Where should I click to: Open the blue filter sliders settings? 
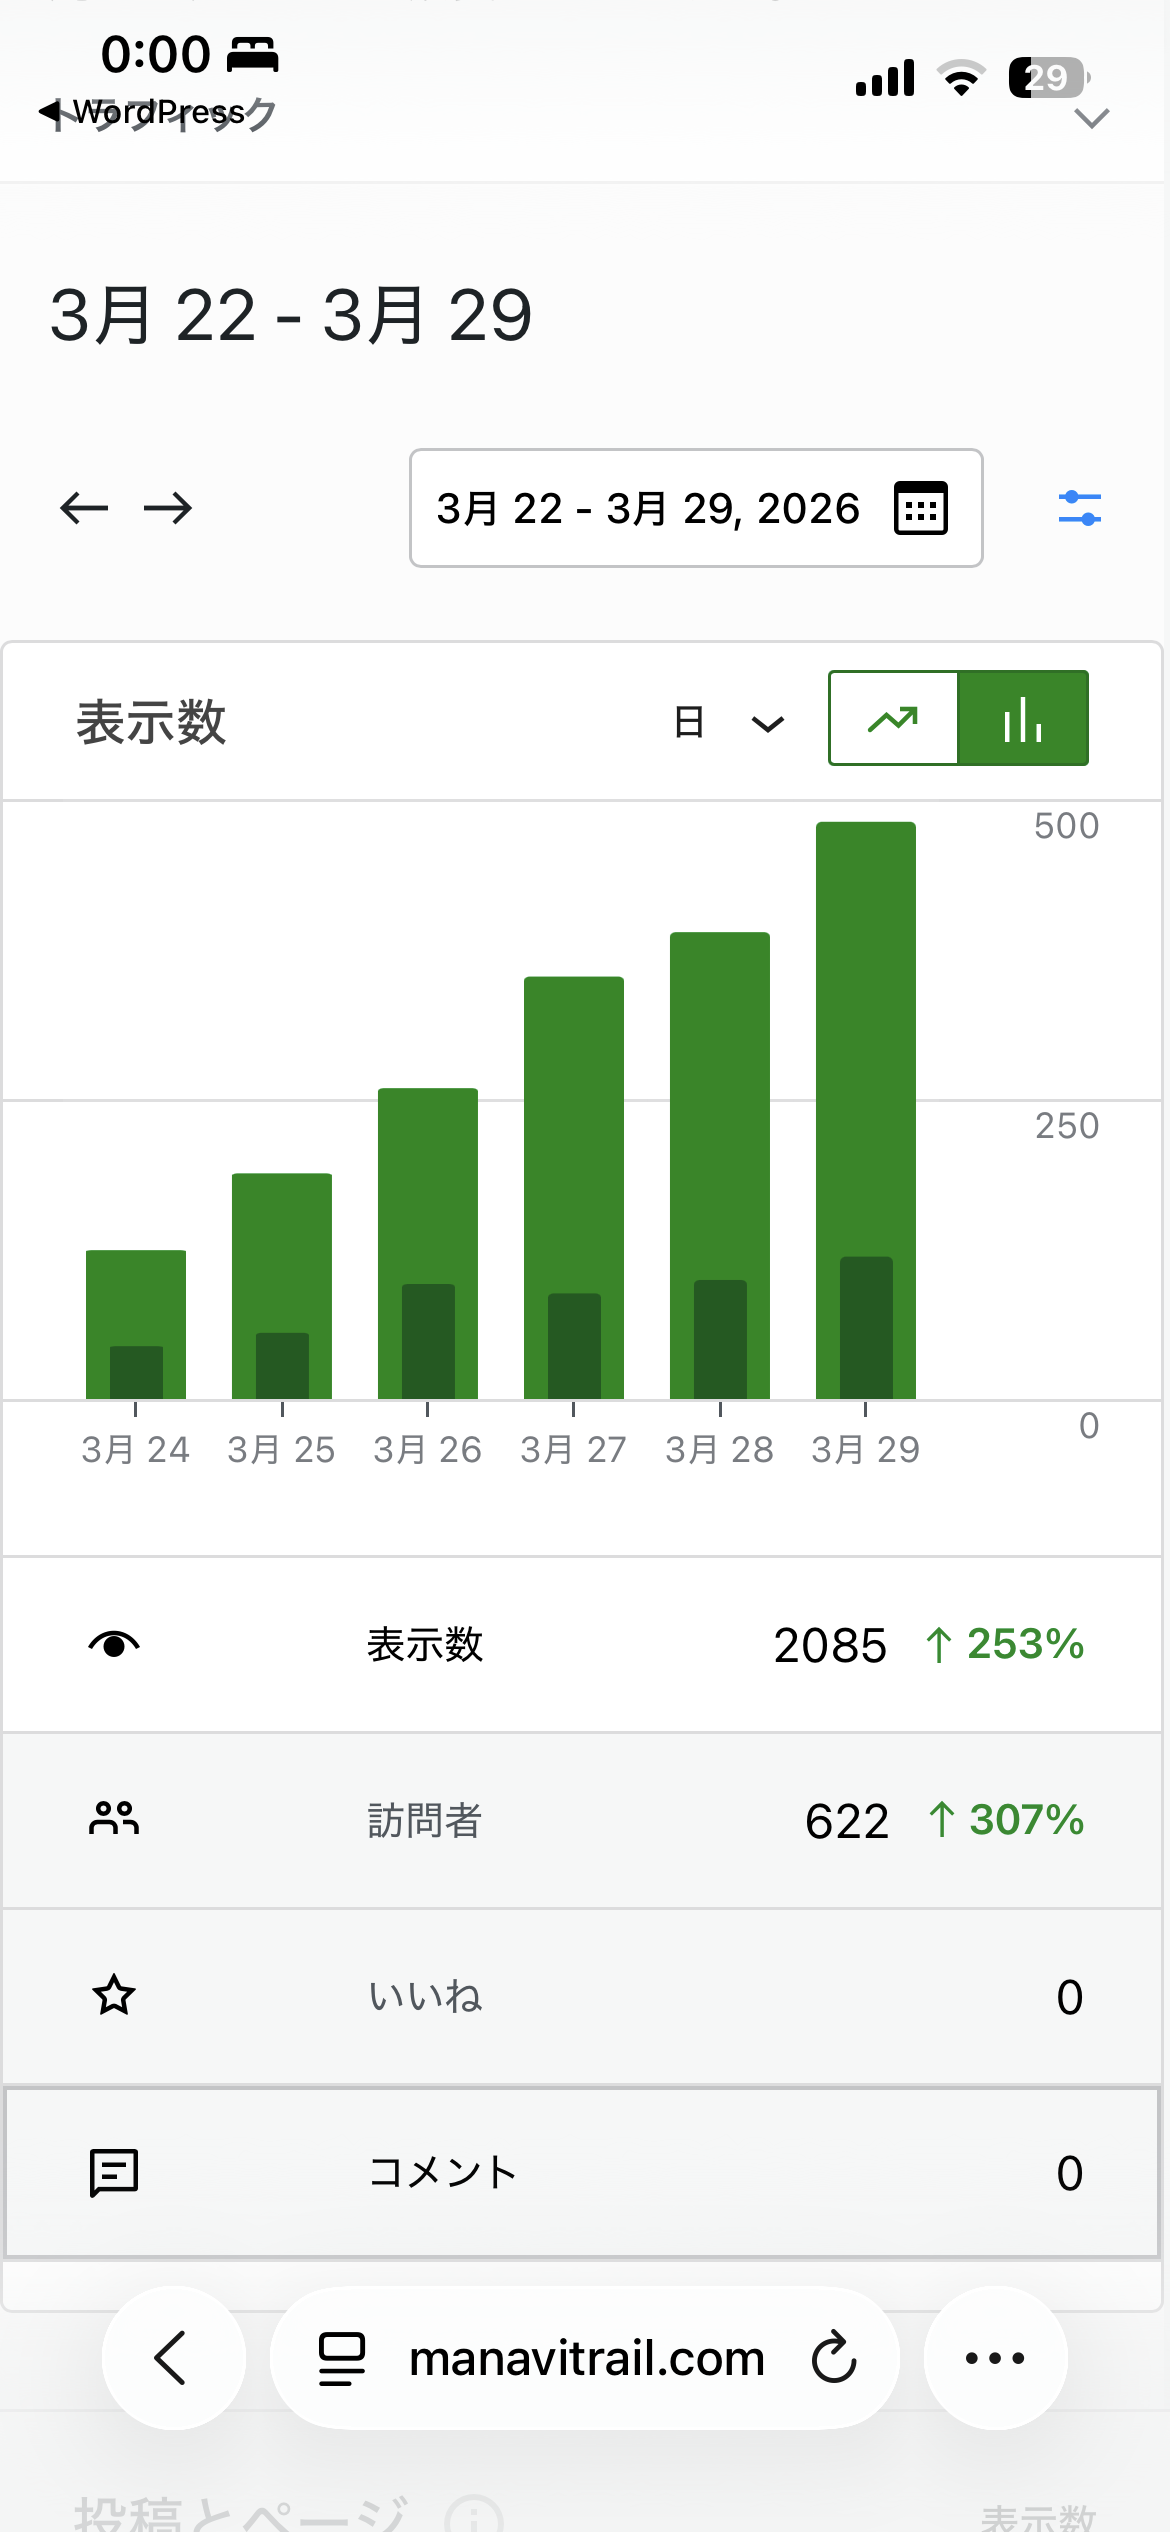[1080, 508]
